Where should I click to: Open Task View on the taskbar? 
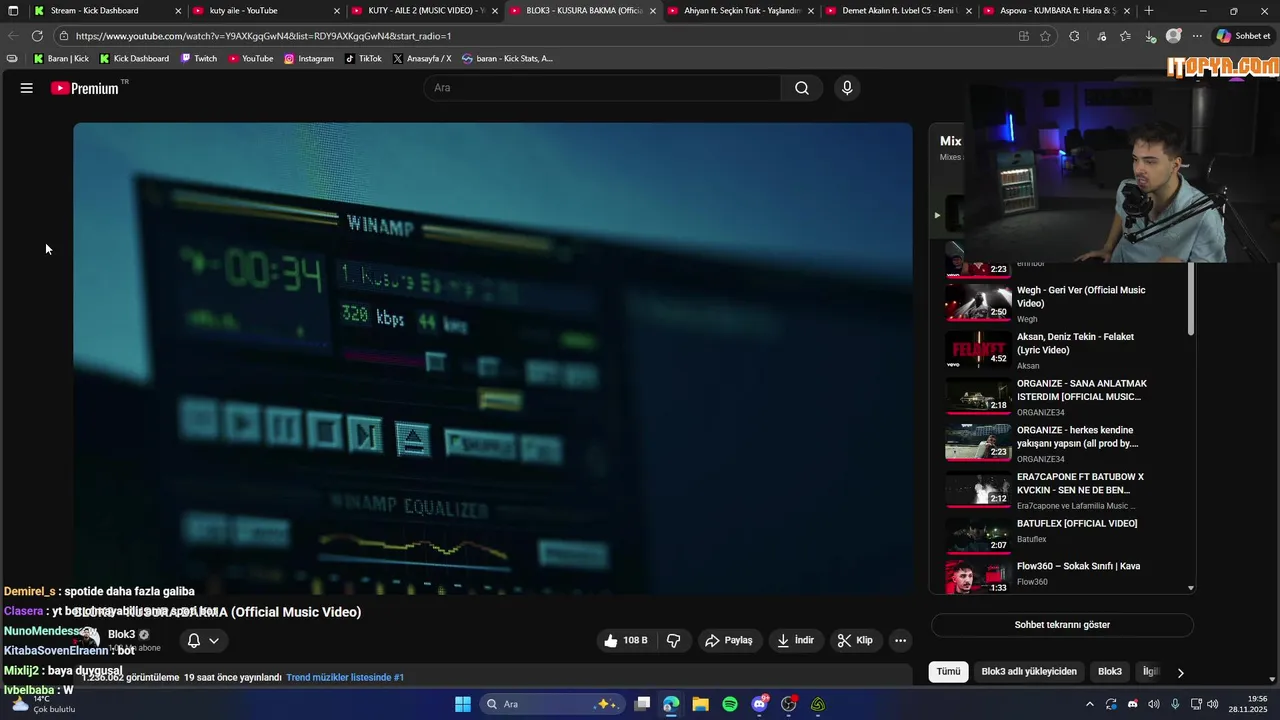(642, 704)
